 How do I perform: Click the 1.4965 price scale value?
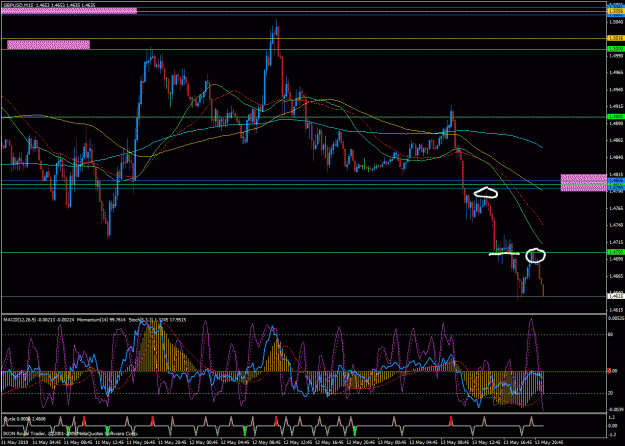(616, 73)
